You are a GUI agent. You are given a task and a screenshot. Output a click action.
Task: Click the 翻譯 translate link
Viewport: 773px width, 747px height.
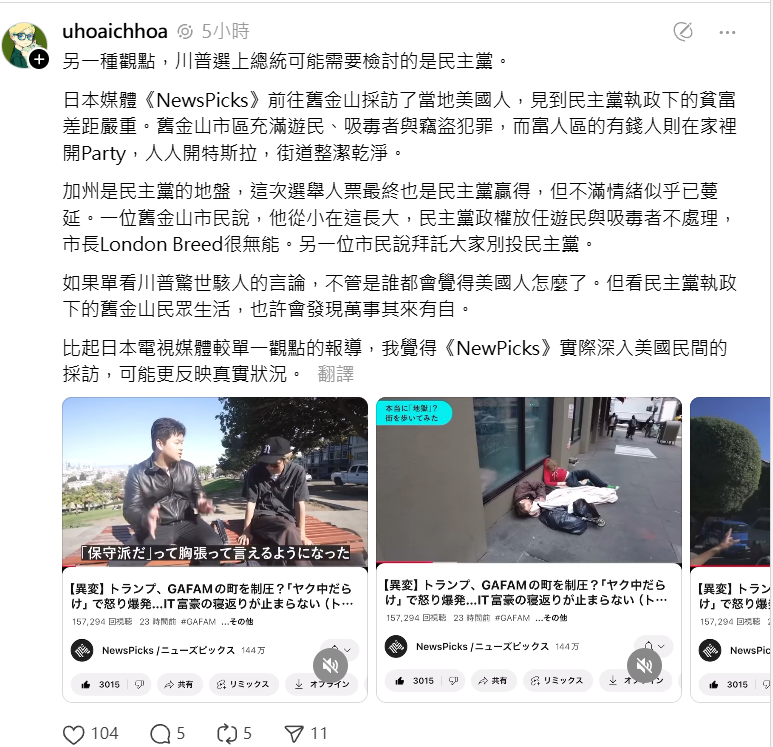click(336, 374)
